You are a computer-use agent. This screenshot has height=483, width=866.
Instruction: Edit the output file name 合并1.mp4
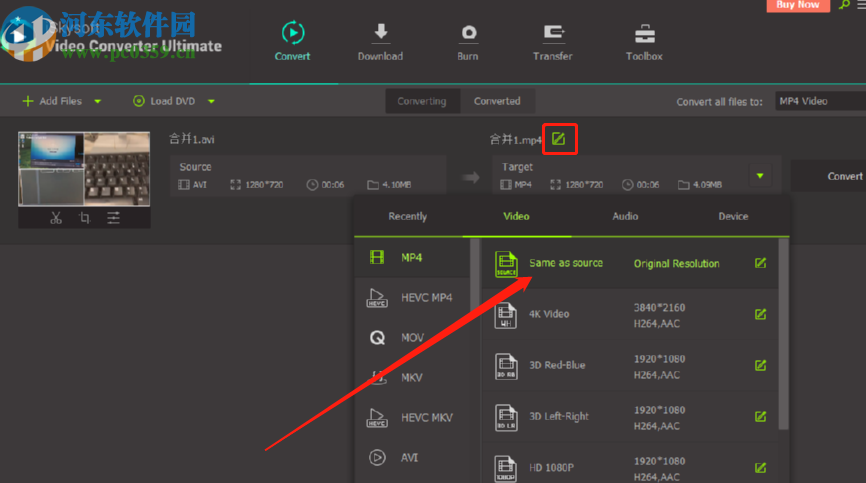point(559,139)
